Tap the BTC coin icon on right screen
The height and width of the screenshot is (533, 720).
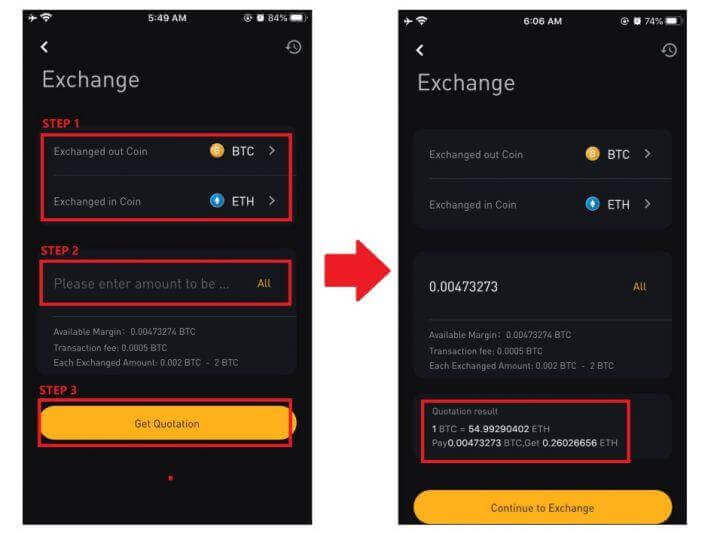click(592, 154)
